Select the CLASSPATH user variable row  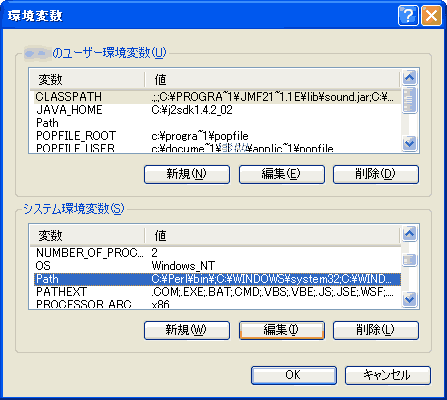pos(215,97)
